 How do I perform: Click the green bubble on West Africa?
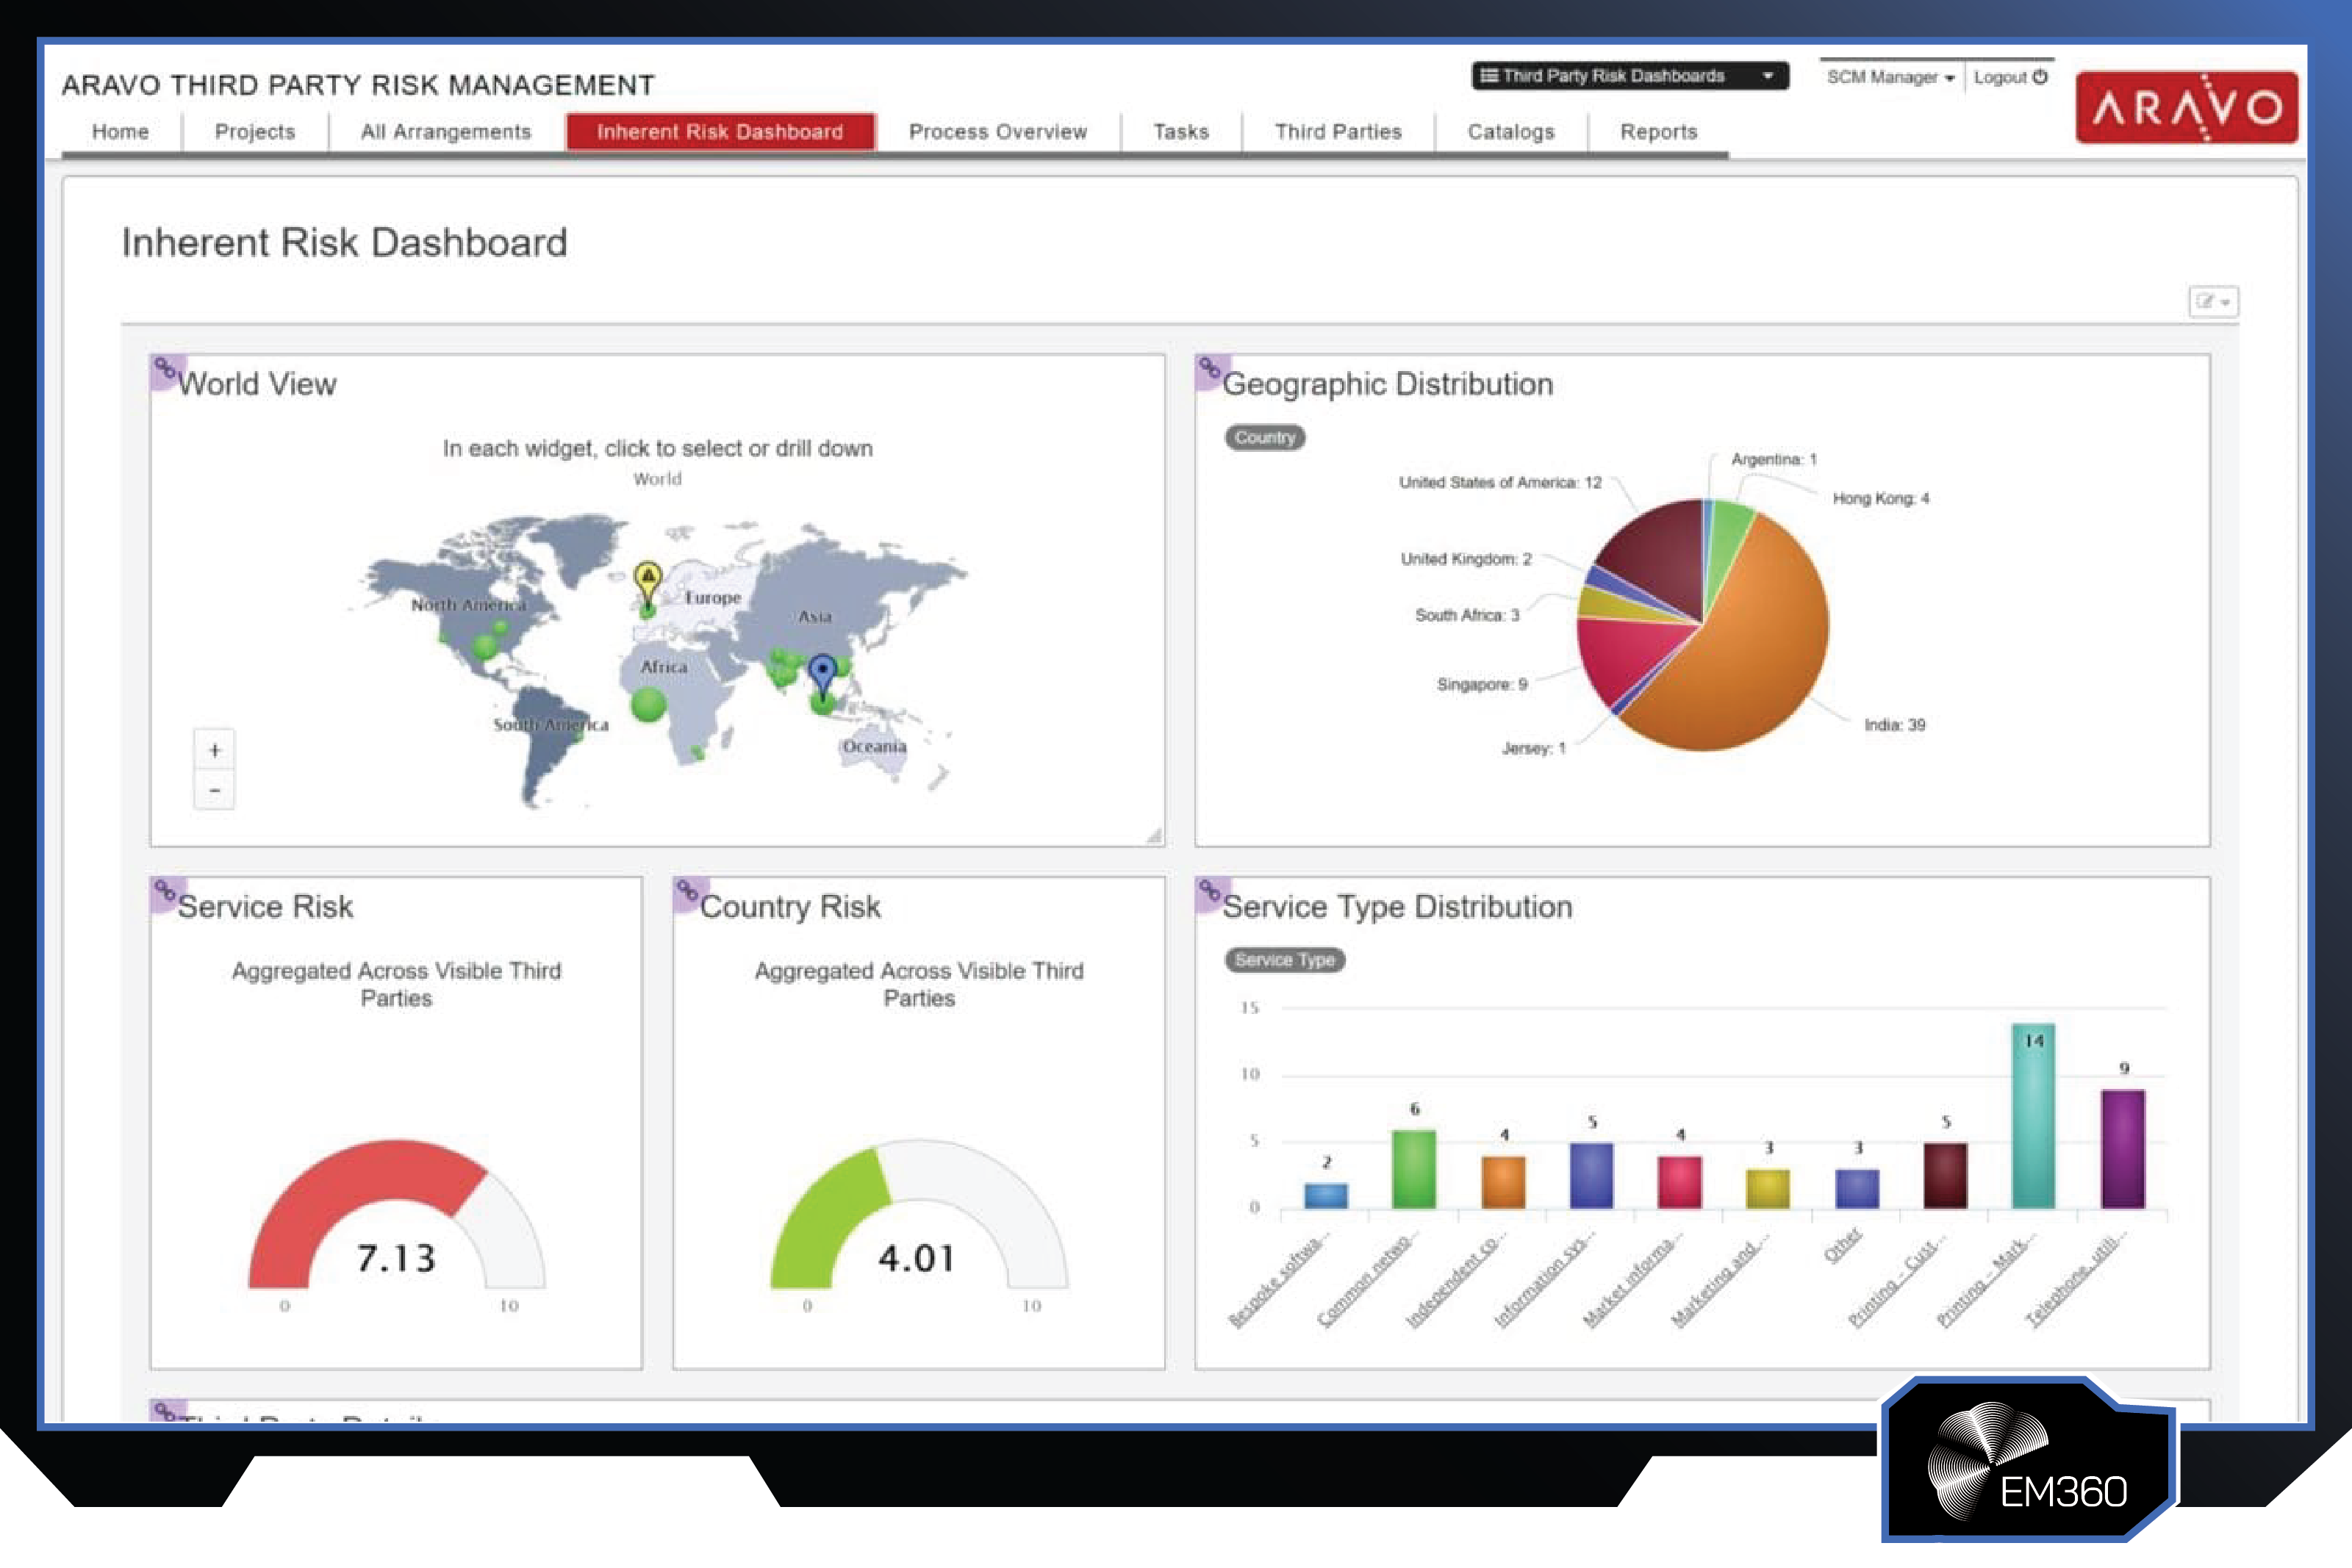coord(649,705)
